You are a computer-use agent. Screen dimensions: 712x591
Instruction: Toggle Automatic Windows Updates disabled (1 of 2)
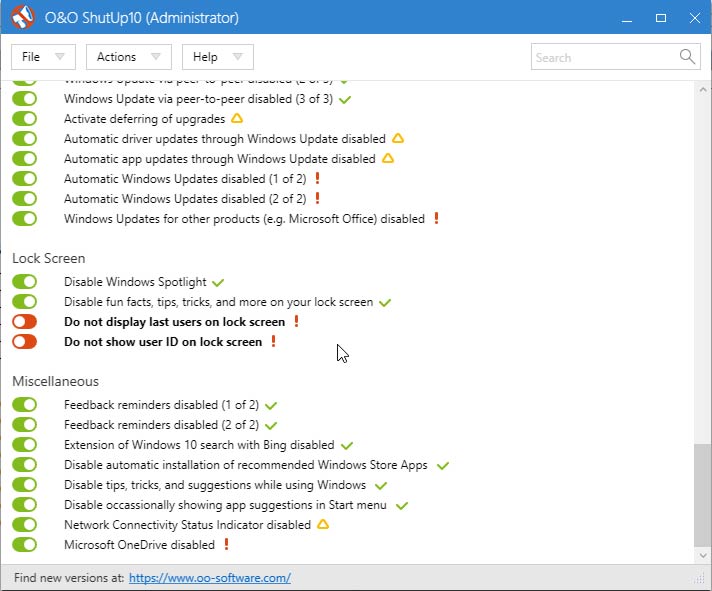pos(25,178)
